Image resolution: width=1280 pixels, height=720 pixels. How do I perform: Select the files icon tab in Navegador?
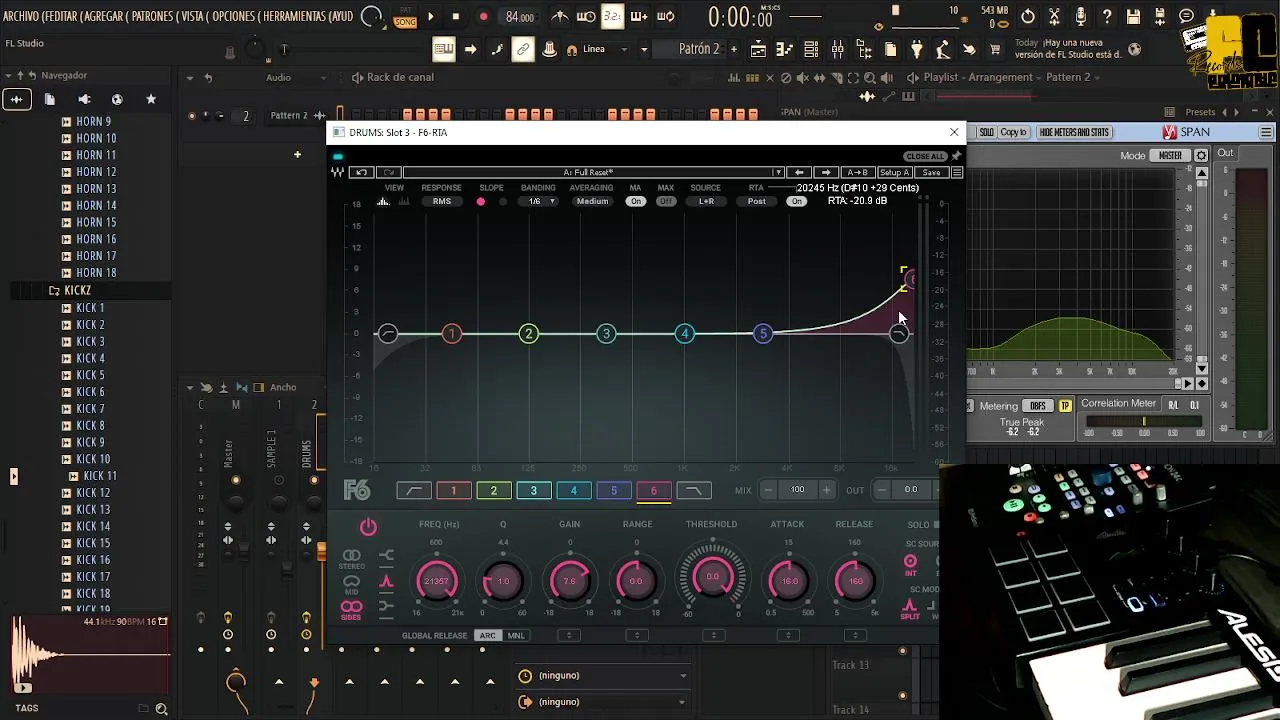[50, 99]
